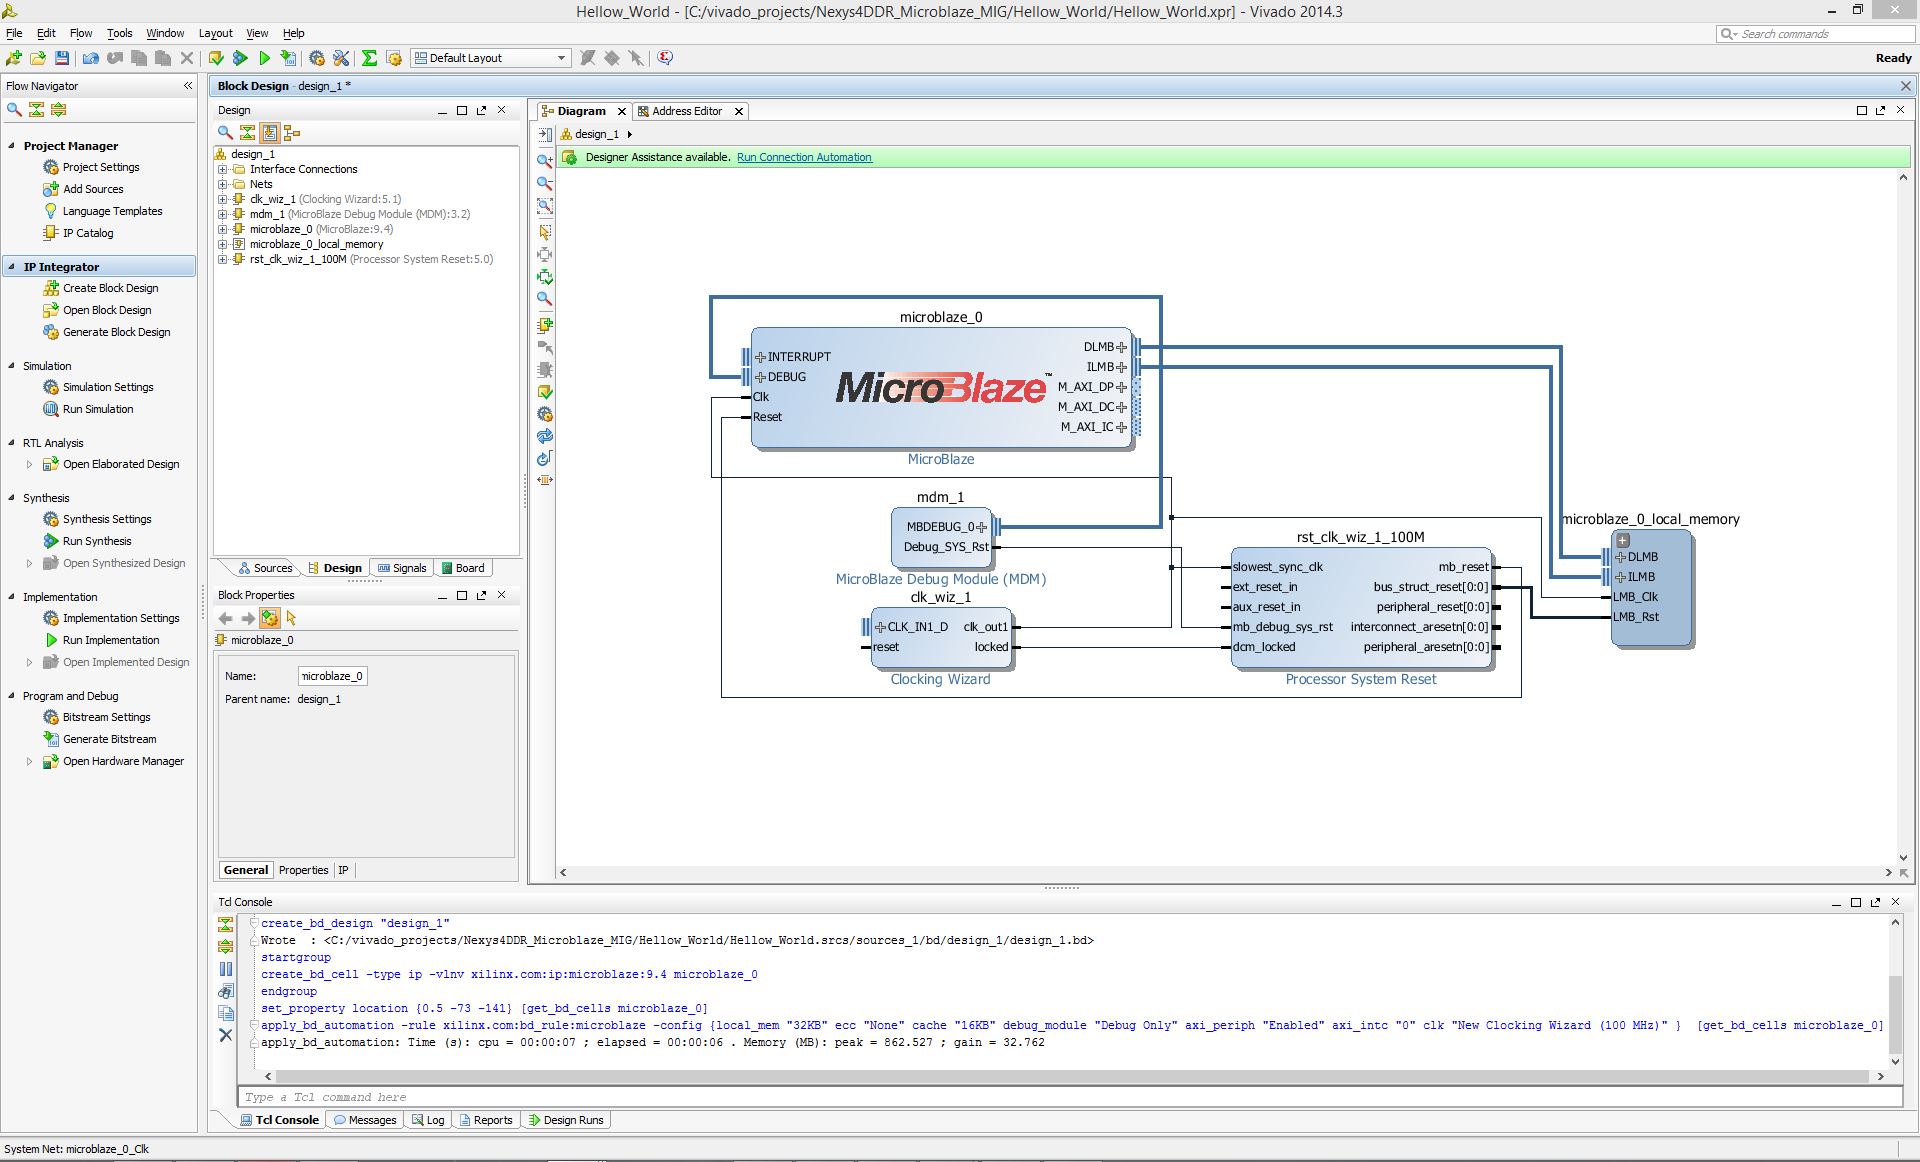The image size is (1920, 1162).
Task: Click the Clear Tcl Console X icon
Action: click(x=225, y=1035)
